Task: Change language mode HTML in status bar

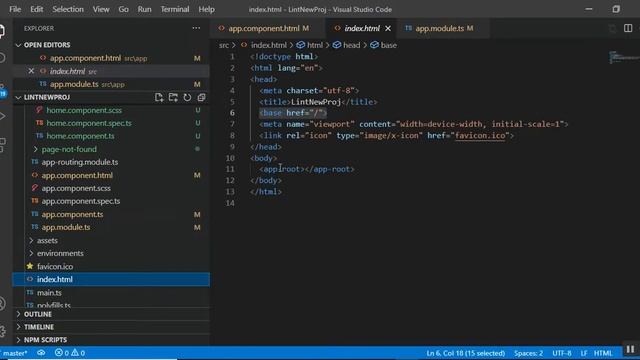Action: [603, 353]
